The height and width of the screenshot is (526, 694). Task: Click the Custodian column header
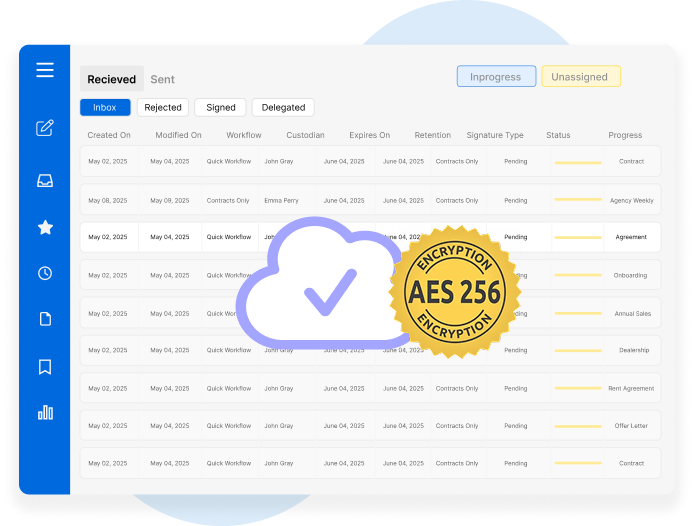click(305, 135)
